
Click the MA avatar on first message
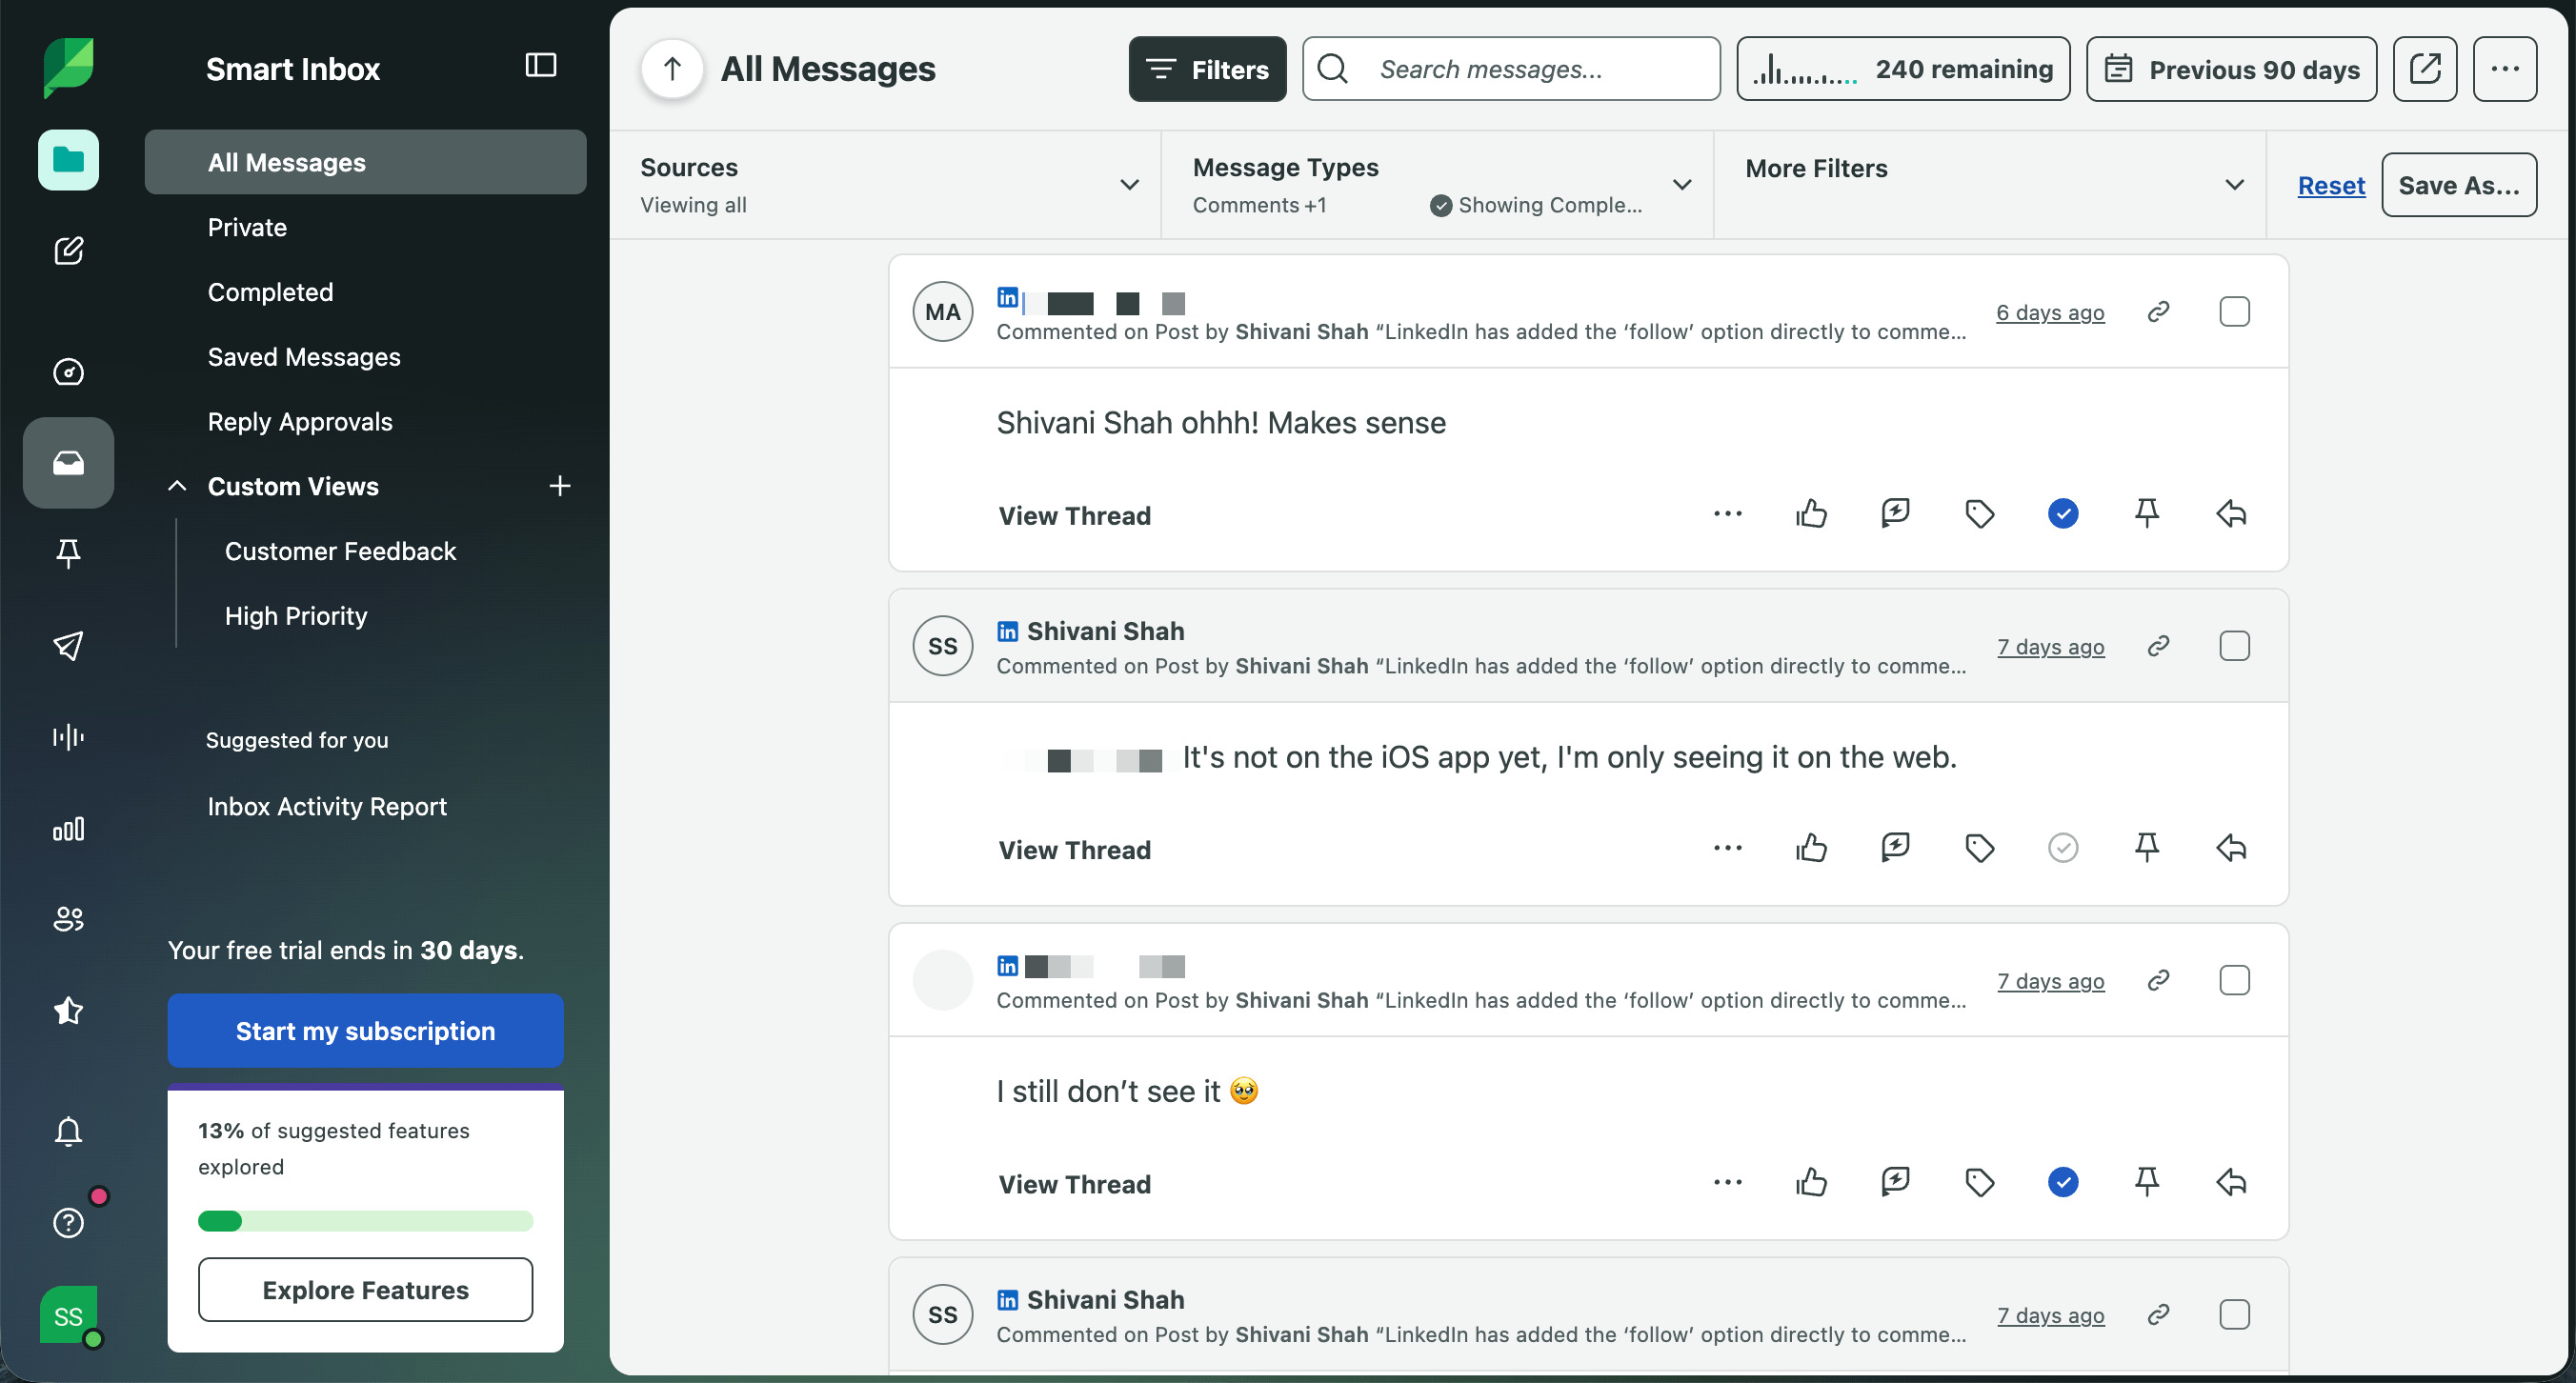click(942, 312)
